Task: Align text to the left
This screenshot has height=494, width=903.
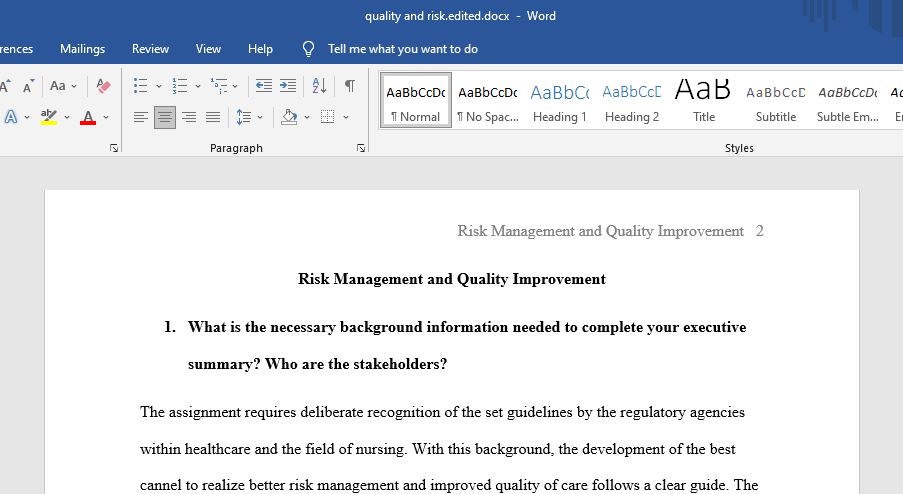Action: click(141, 117)
